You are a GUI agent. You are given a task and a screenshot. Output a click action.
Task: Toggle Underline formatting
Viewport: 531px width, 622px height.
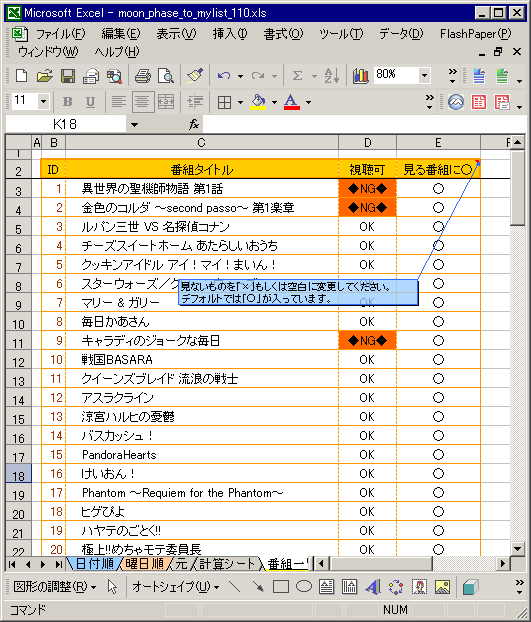tap(90, 102)
